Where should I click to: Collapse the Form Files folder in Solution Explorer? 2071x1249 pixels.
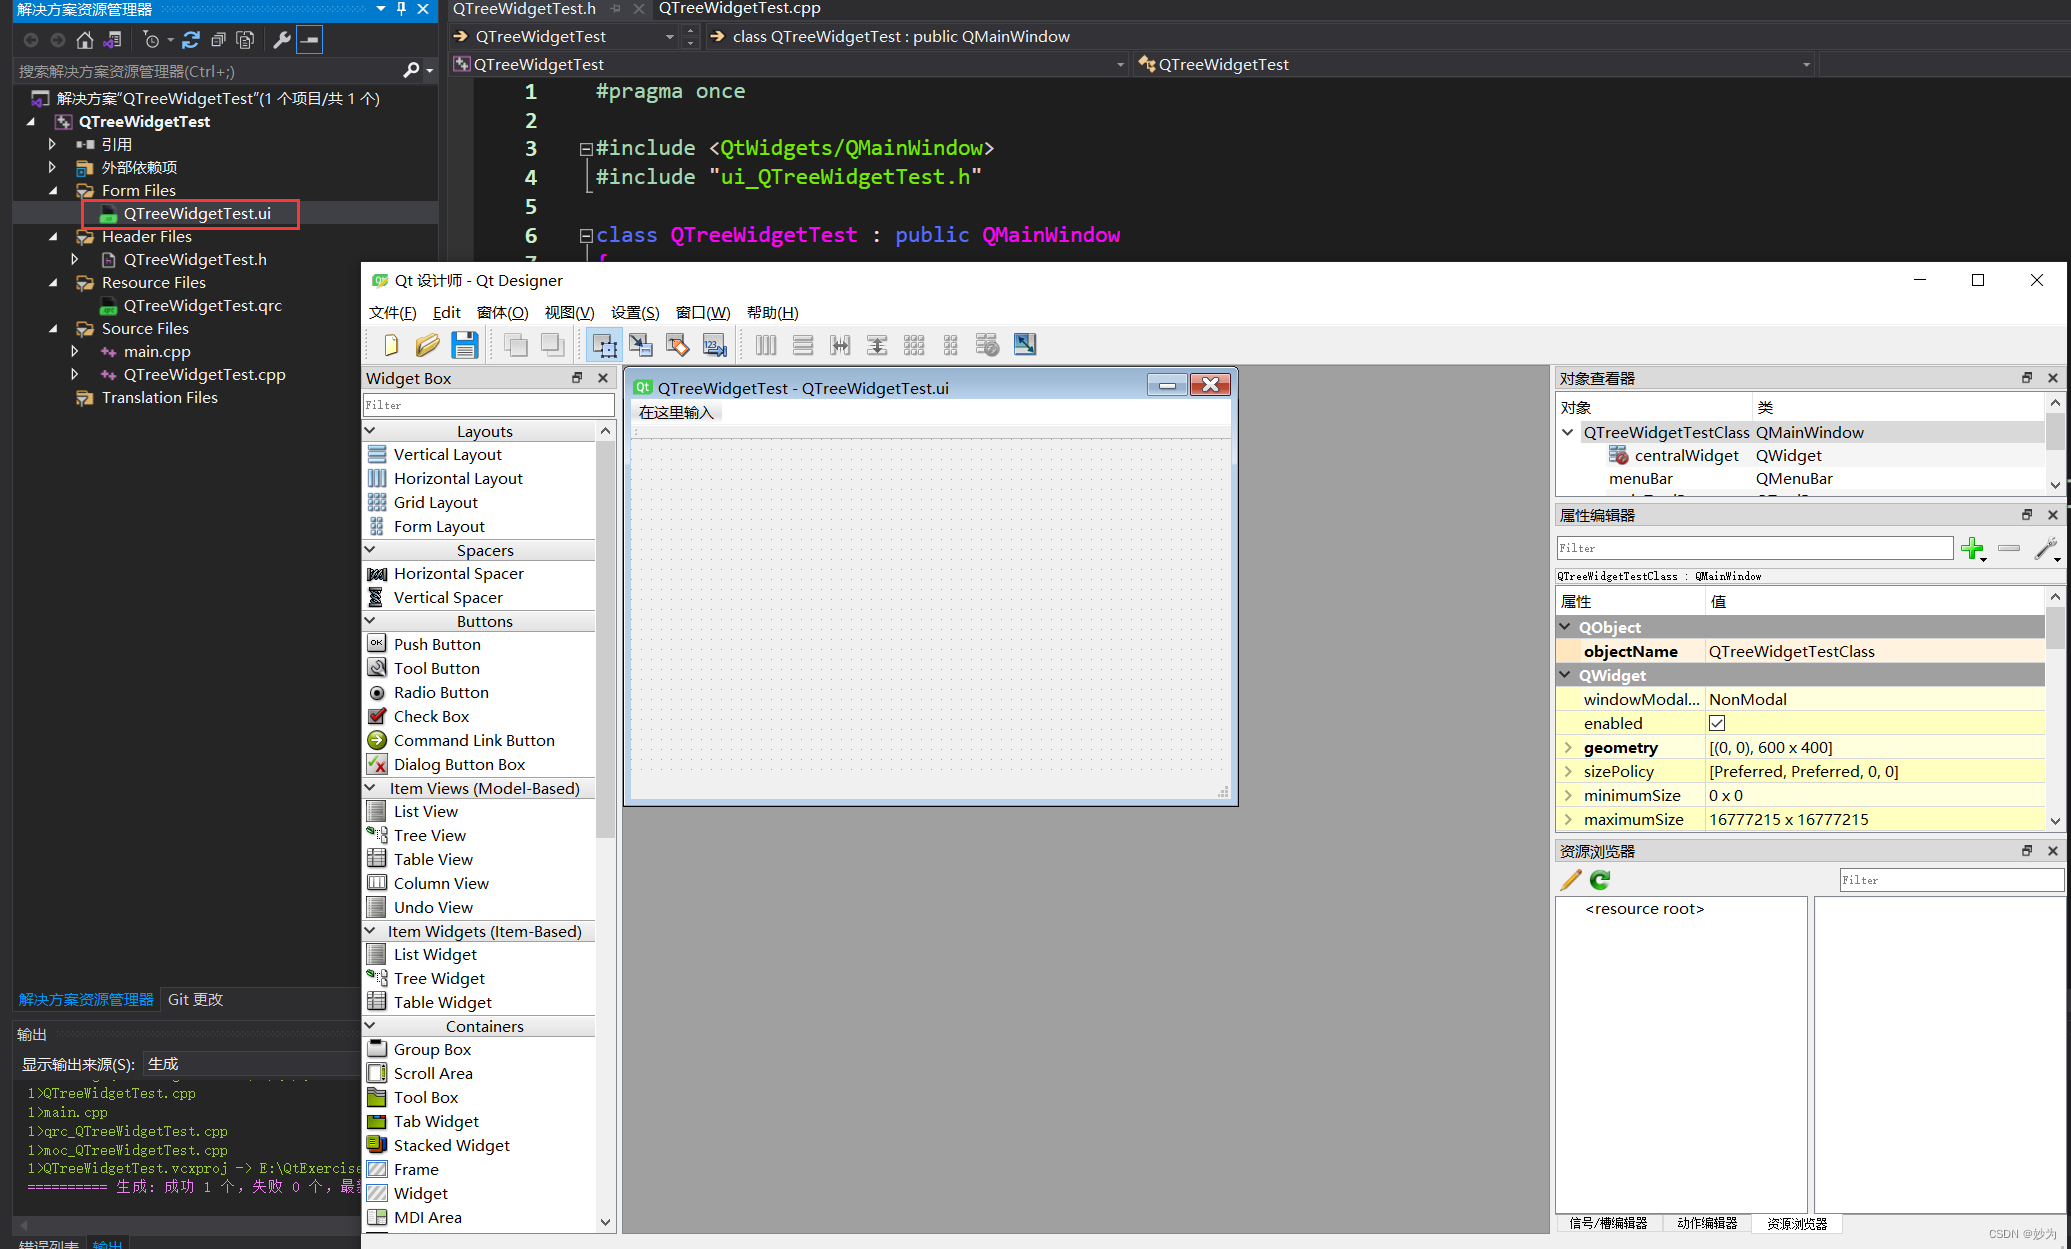(x=53, y=190)
